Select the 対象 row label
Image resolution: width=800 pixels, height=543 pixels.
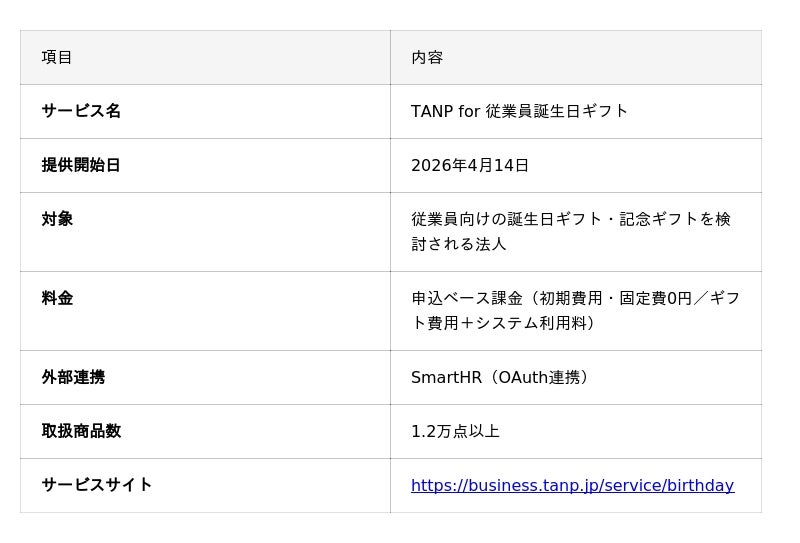[x=57, y=219]
